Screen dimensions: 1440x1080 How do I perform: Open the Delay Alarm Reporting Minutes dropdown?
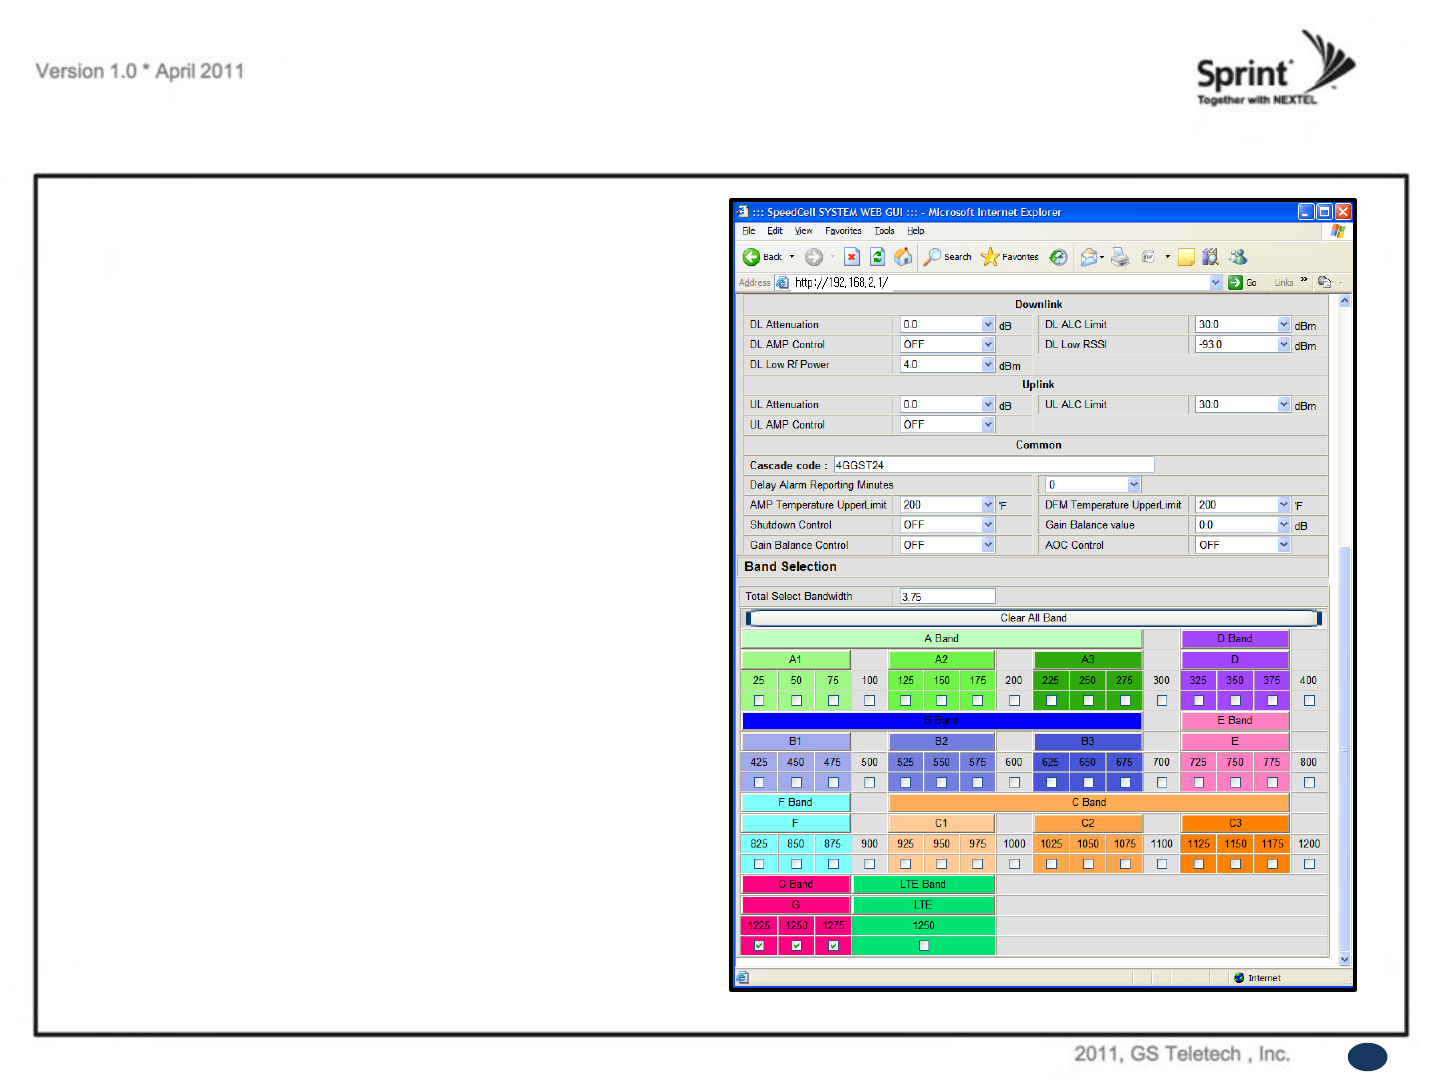1133,485
